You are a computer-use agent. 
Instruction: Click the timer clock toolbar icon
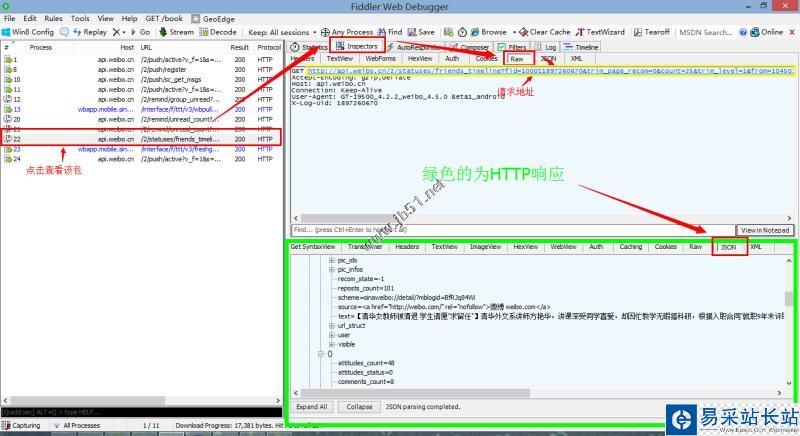pos(462,32)
